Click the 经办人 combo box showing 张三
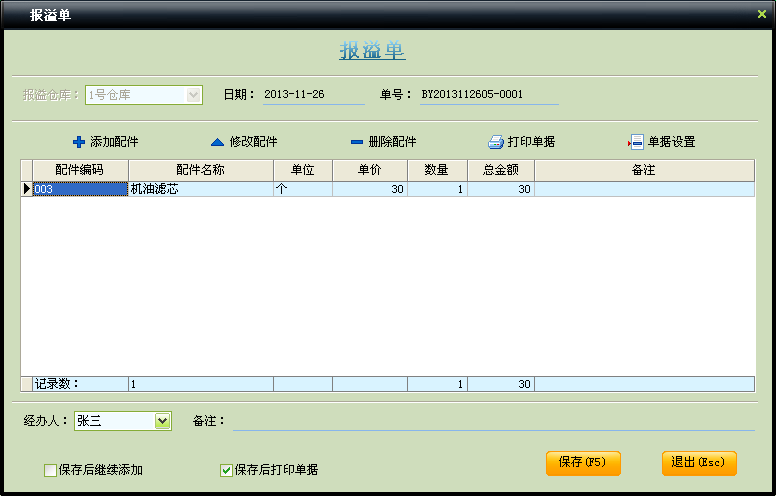 [123, 421]
